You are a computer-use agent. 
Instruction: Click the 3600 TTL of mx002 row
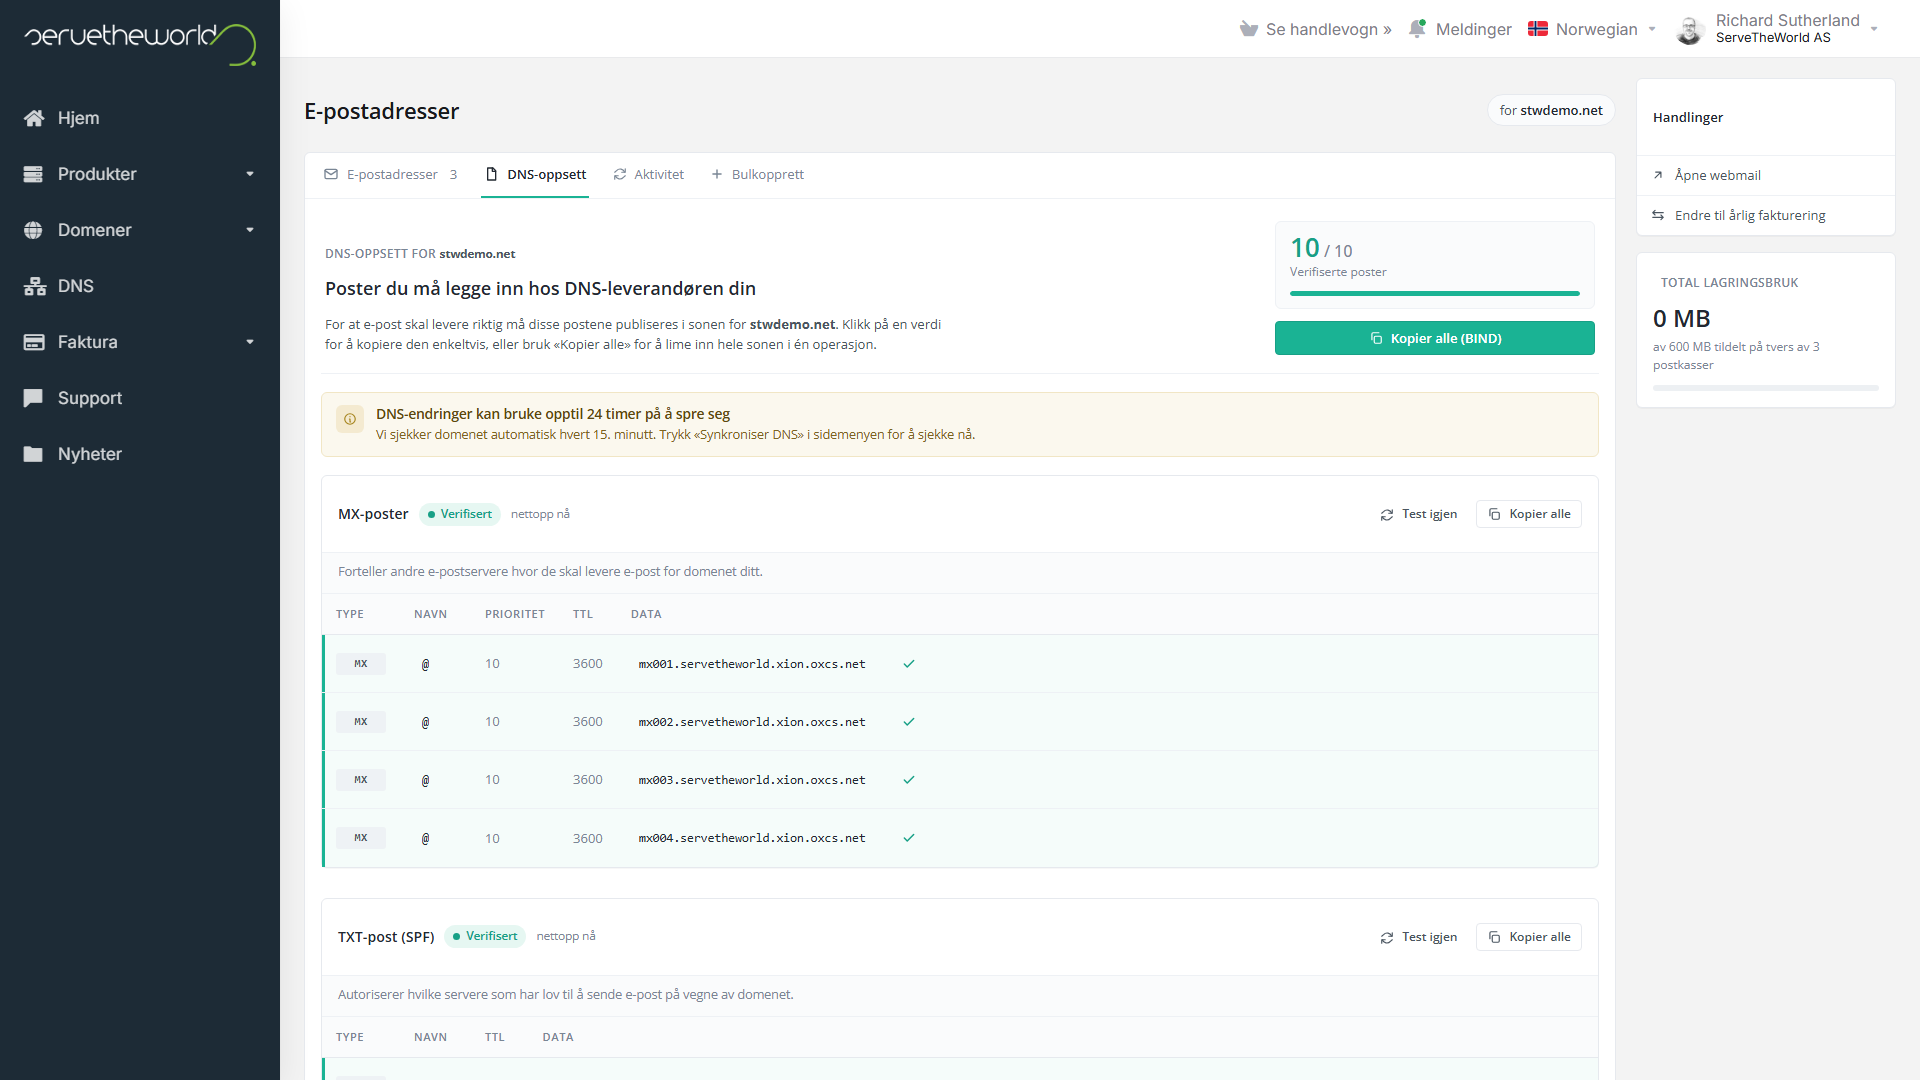pos(588,722)
